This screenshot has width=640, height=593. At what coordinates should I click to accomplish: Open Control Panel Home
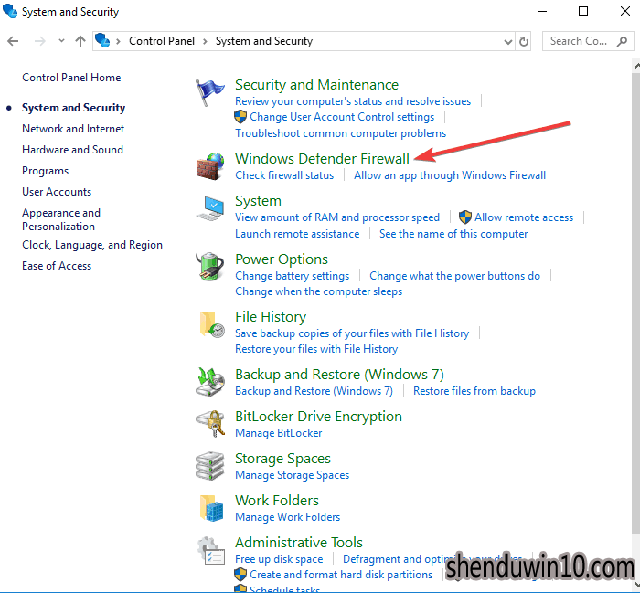point(72,77)
